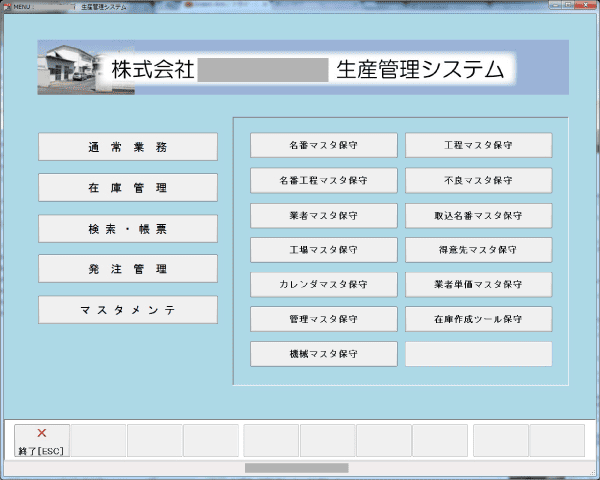Launch 工程マスタ保守
The image size is (600, 480).
[x=478, y=145]
